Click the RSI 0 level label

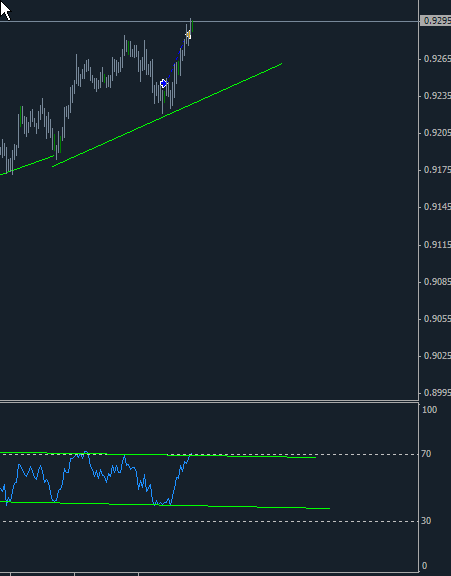click(425, 566)
